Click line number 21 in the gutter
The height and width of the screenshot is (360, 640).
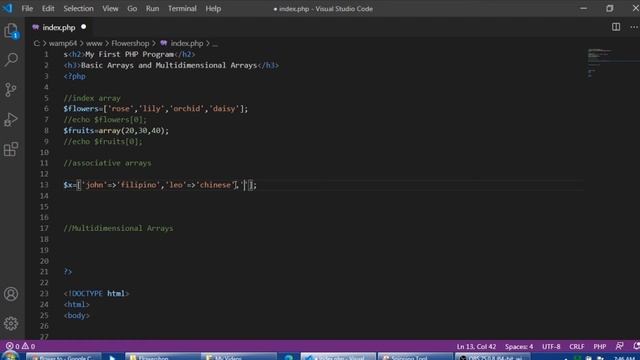tap(44, 272)
